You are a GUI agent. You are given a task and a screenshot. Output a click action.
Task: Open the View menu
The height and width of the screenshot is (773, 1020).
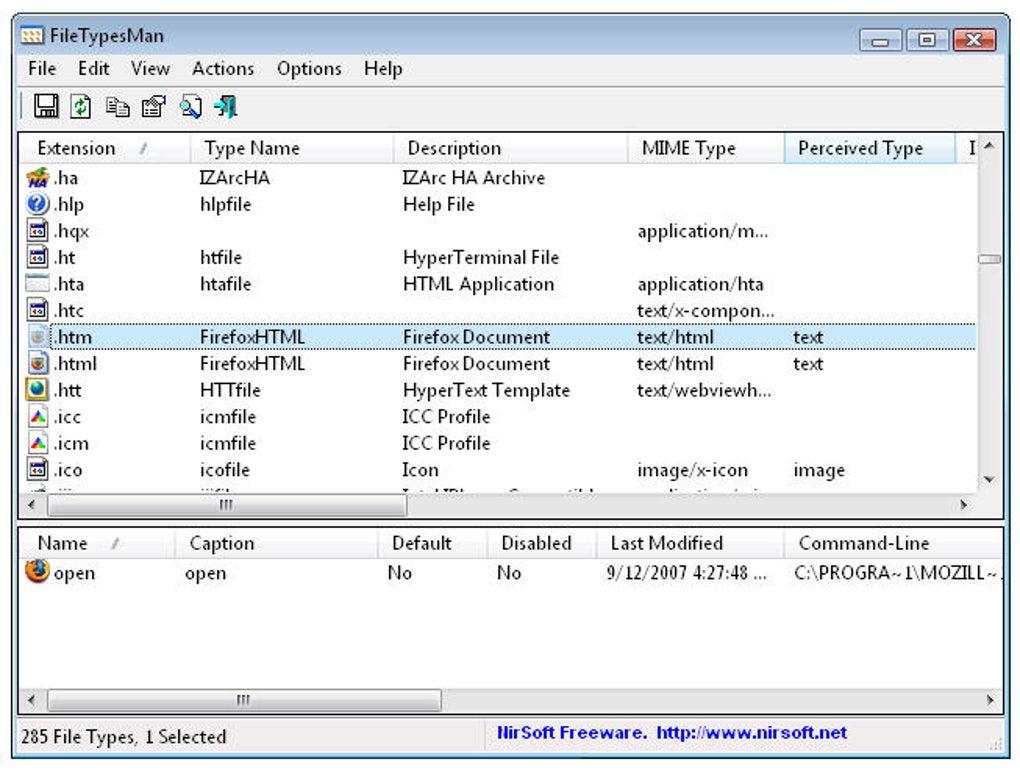coord(150,68)
